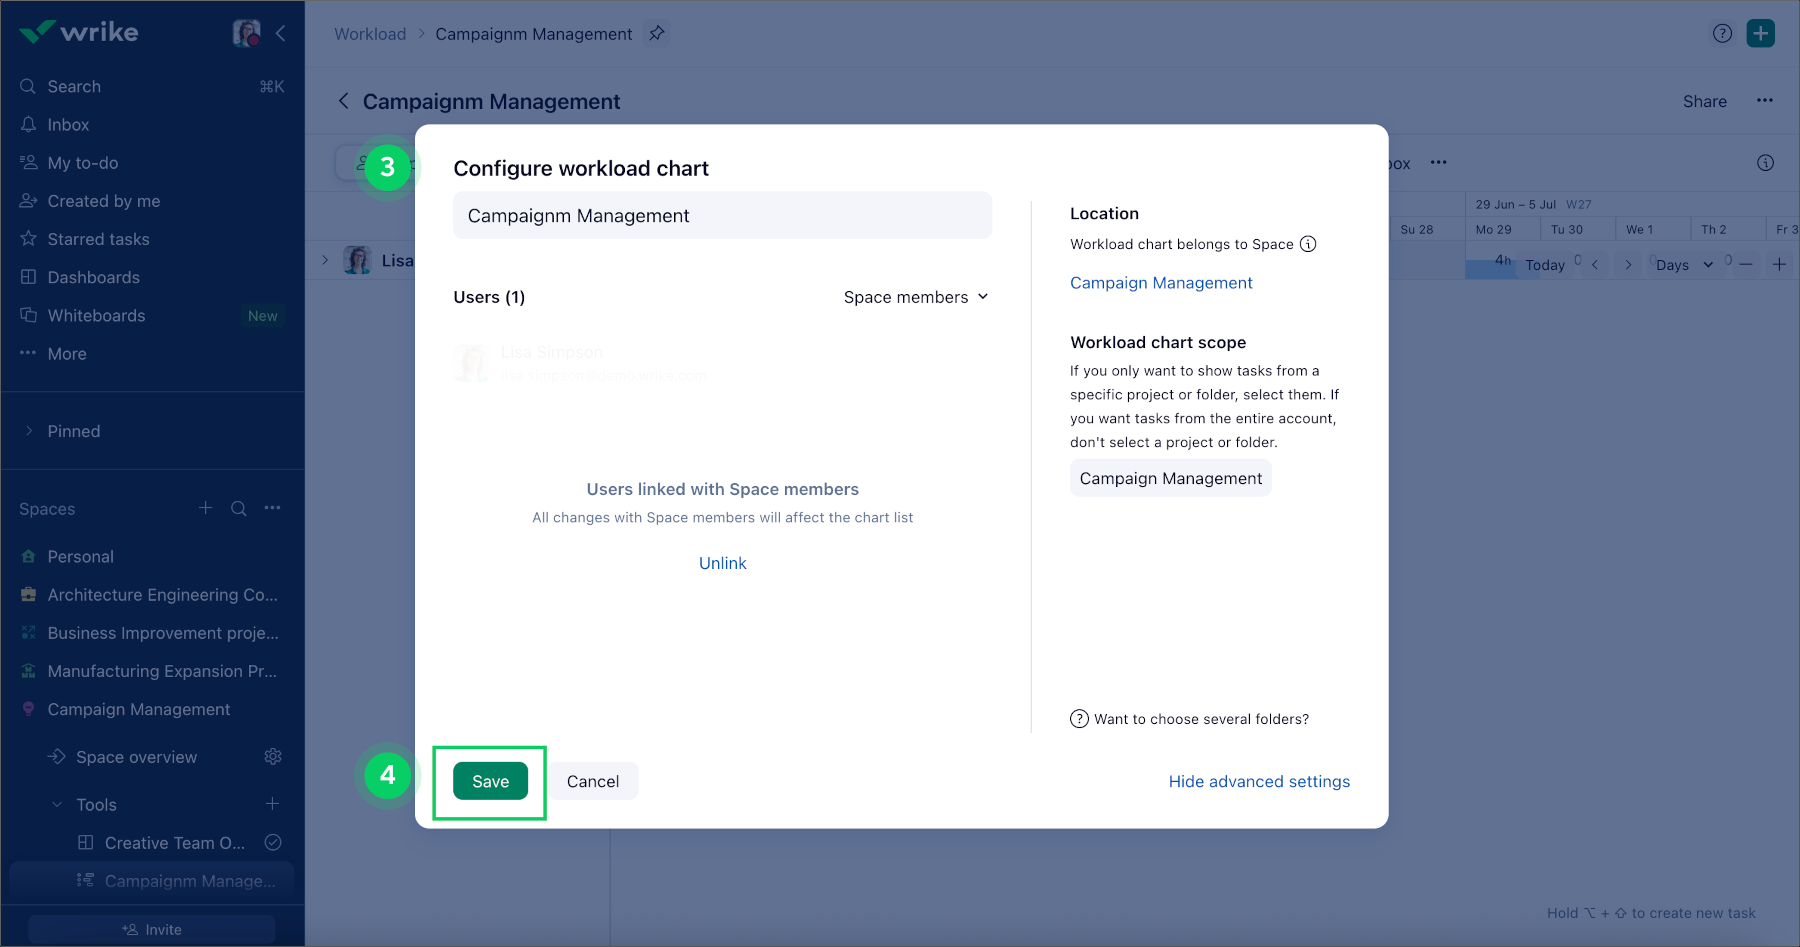The image size is (1800, 947).
Task: Select the "Users (1)" label in the dialog
Action: click(x=489, y=297)
